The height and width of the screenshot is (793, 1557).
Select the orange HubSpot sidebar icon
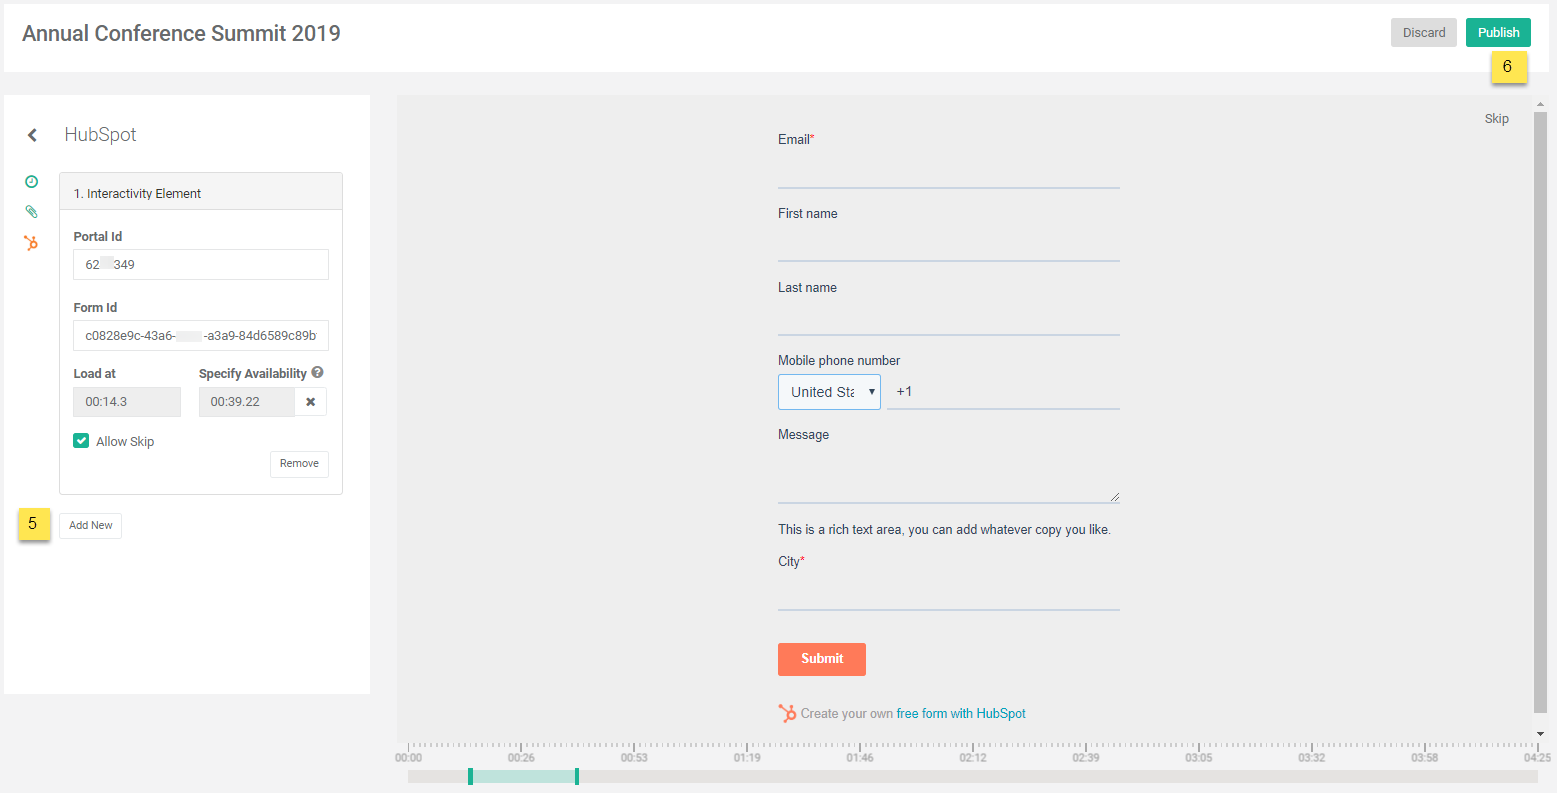click(x=31, y=243)
